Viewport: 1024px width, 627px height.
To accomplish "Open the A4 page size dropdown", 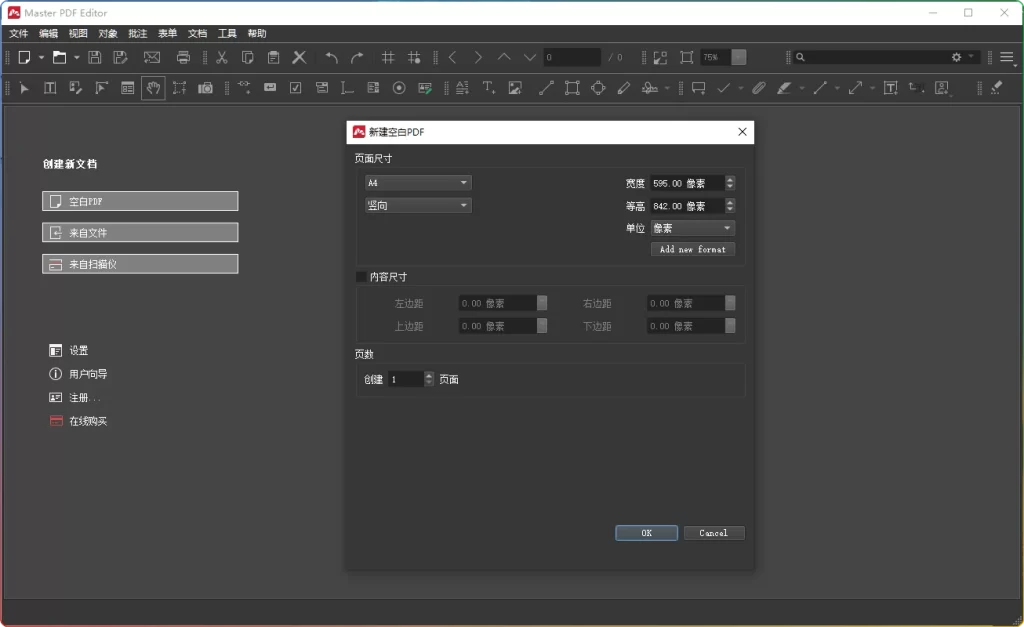I will tap(418, 182).
